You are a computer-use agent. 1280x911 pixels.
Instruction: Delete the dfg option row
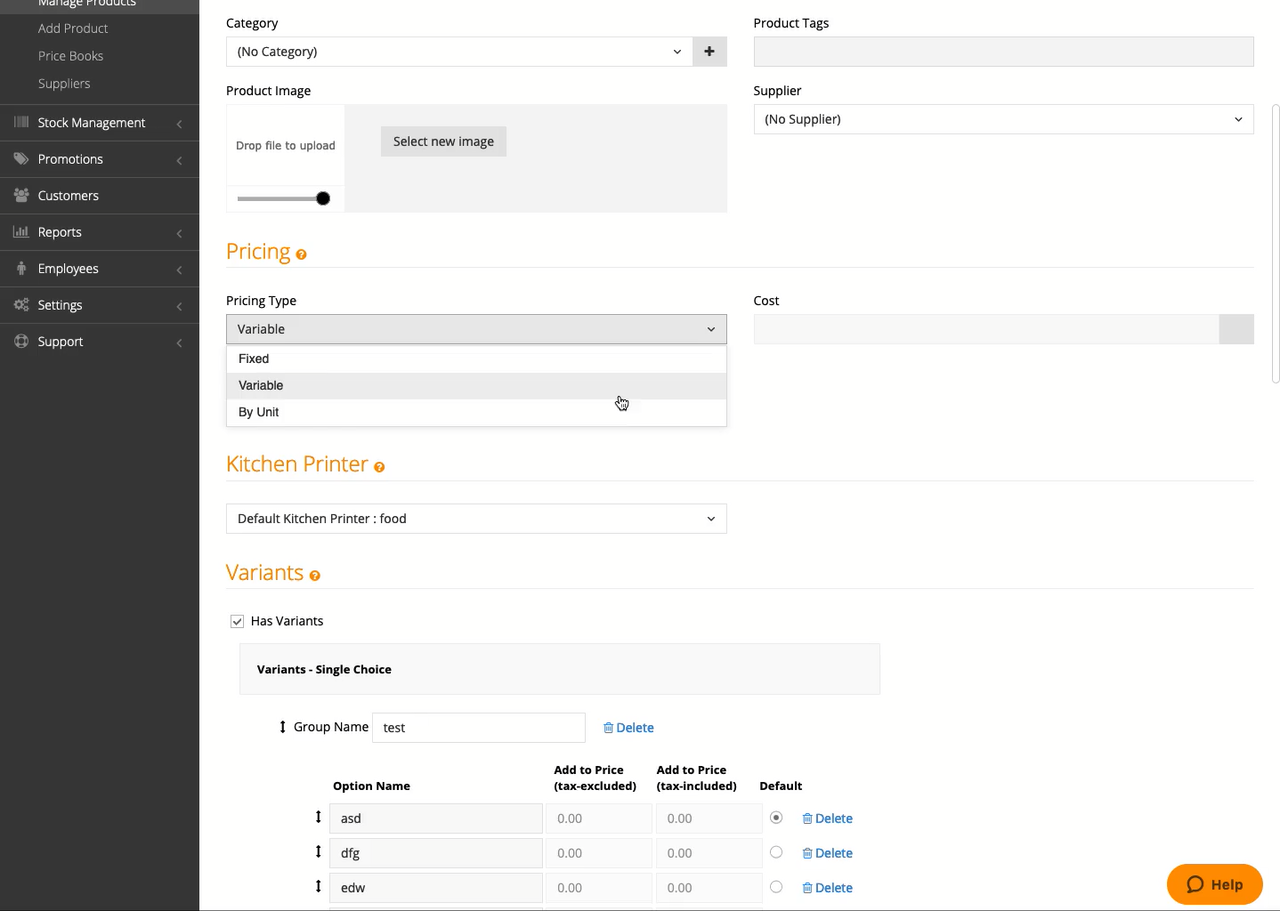[827, 853]
